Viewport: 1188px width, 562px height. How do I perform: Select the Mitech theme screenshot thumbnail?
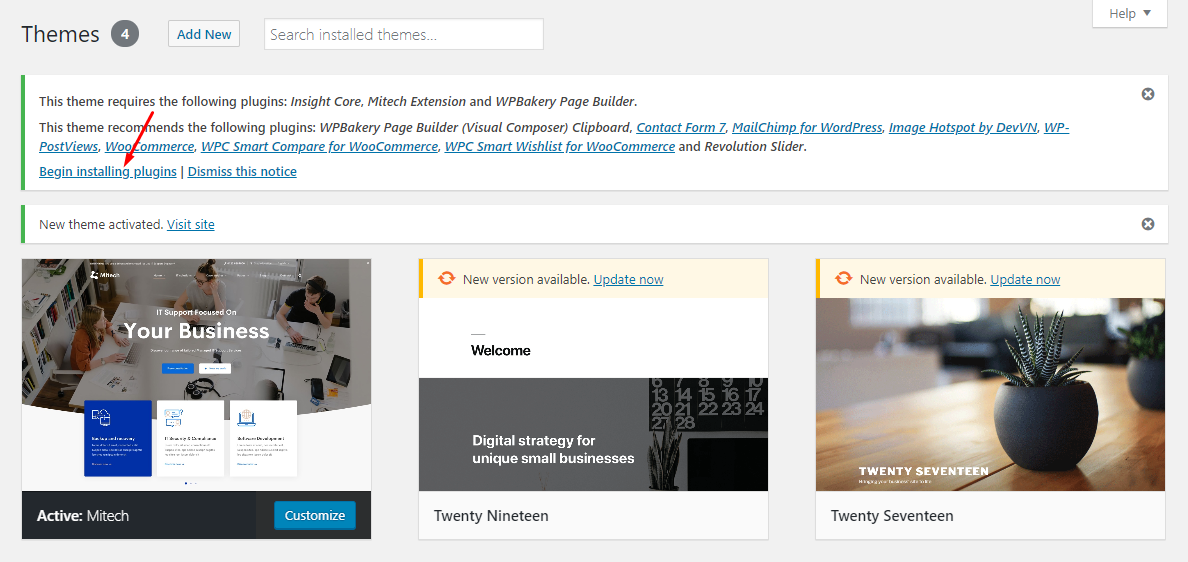196,375
